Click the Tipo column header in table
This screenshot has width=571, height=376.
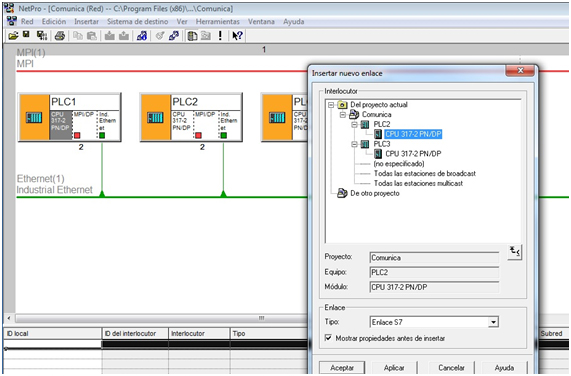(x=269, y=333)
